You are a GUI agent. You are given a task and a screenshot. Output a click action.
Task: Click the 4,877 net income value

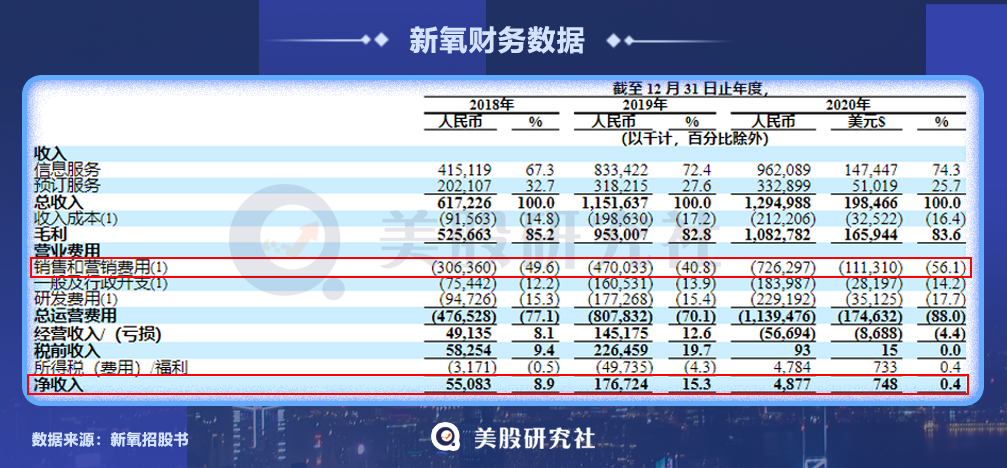791,385
